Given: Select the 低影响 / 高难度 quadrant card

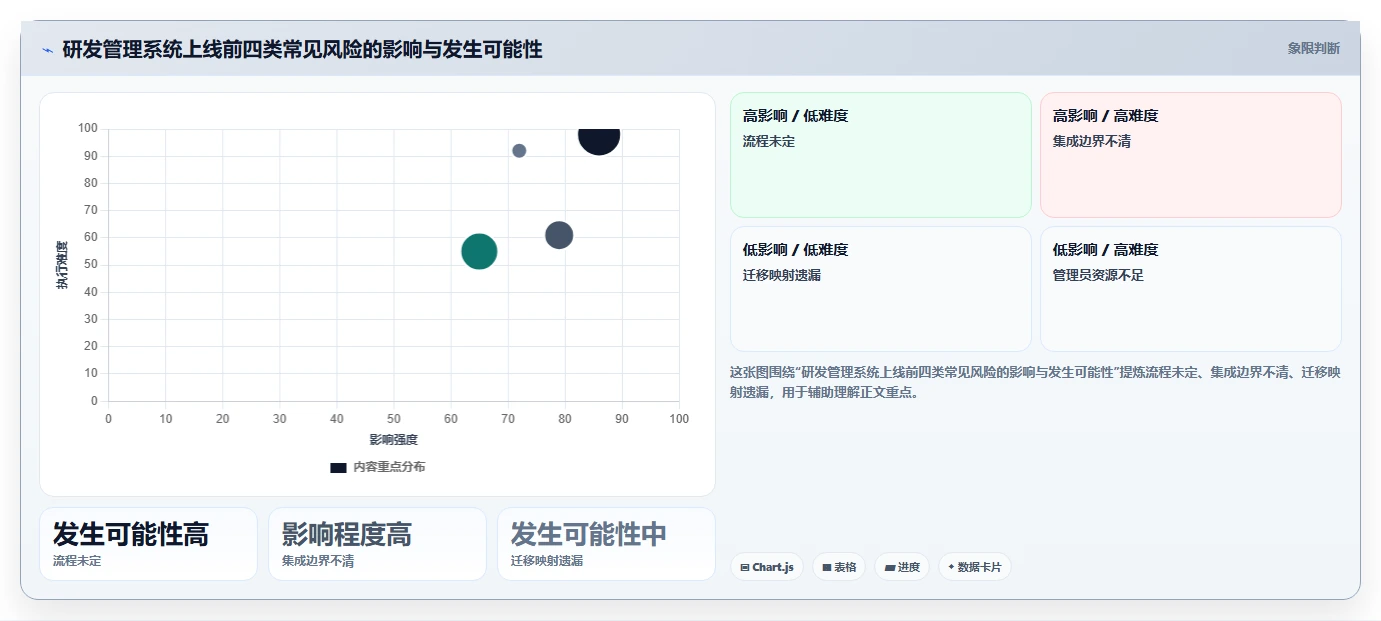Looking at the screenshot, I should [x=1190, y=289].
